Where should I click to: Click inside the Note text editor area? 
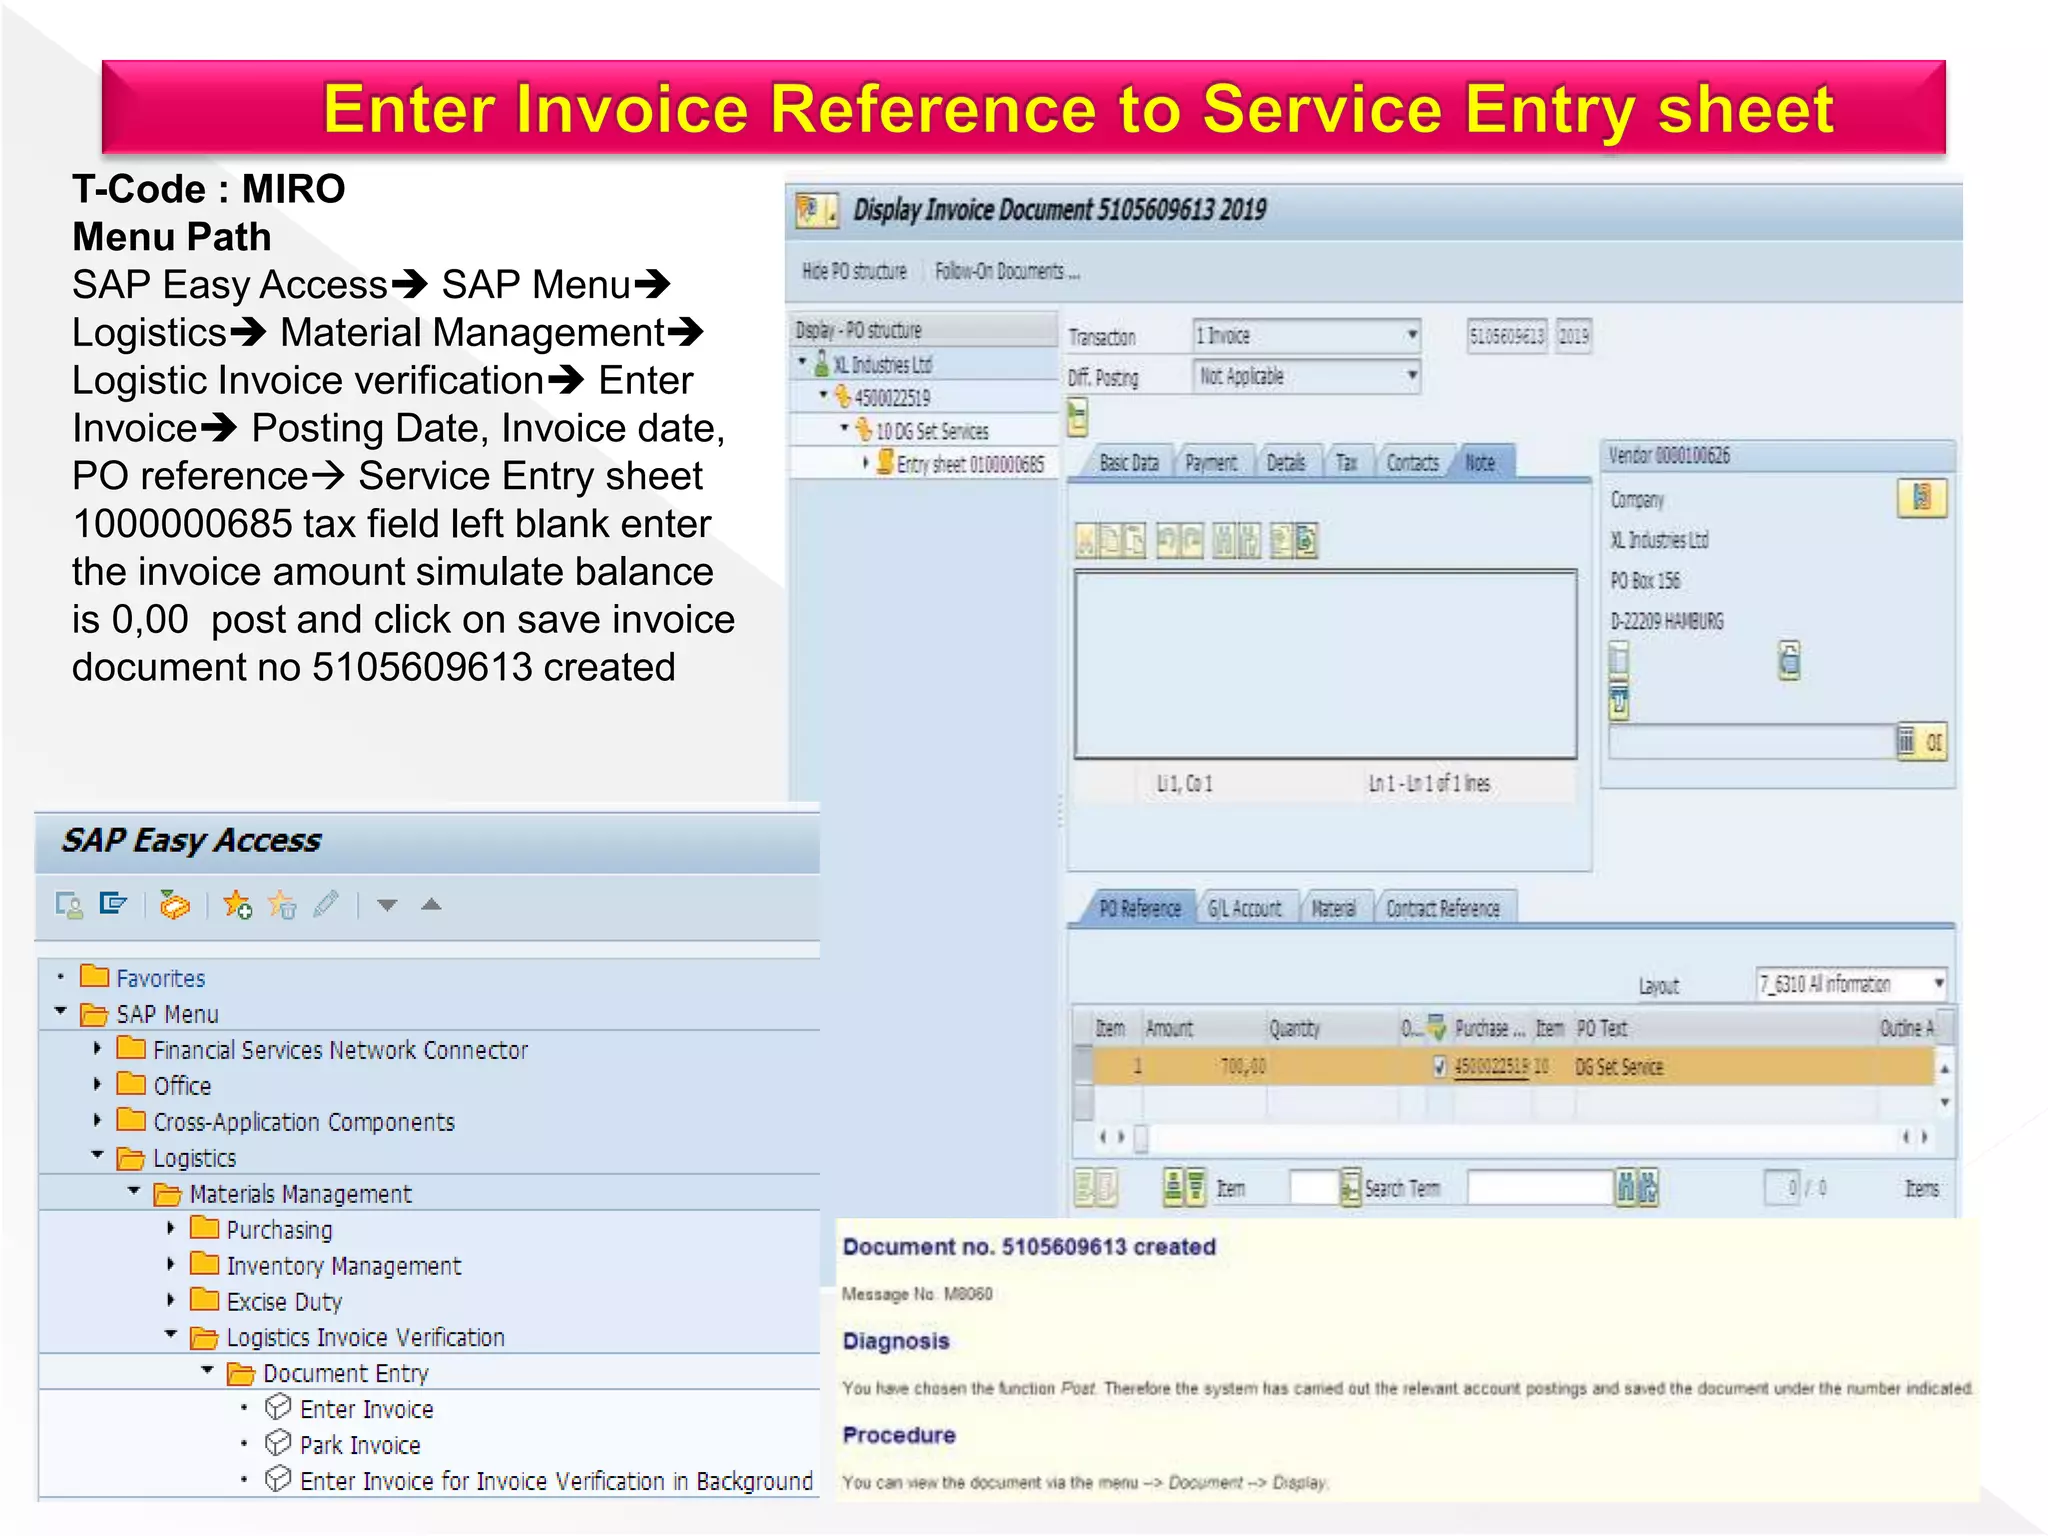tap(1325, 664)
